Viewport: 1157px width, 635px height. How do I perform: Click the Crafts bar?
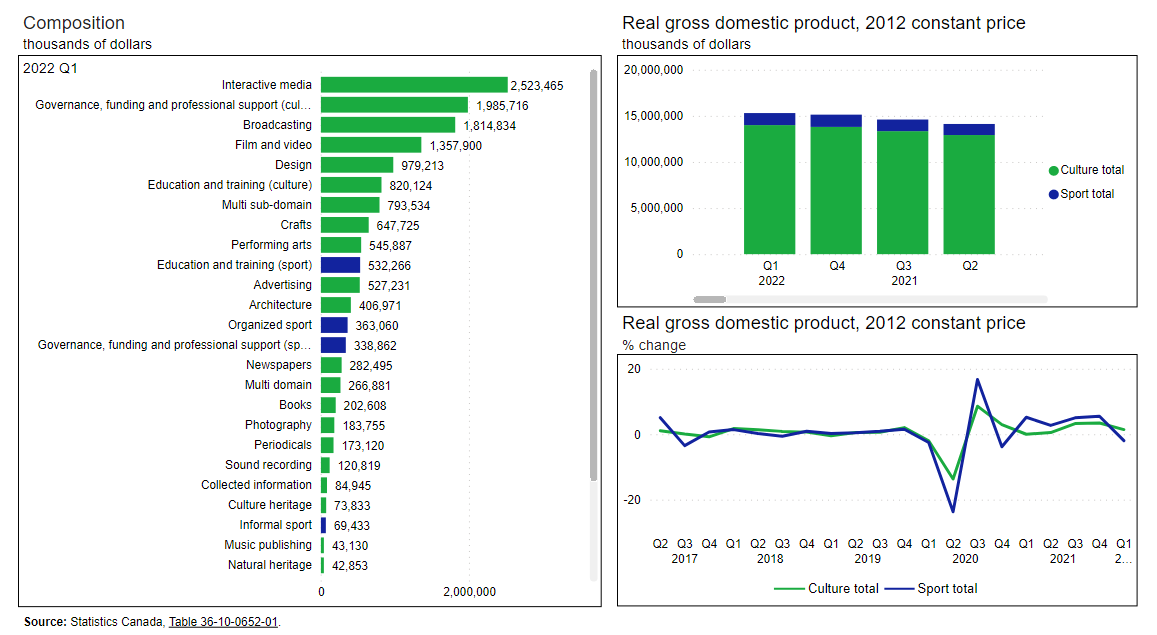(345, 225)
